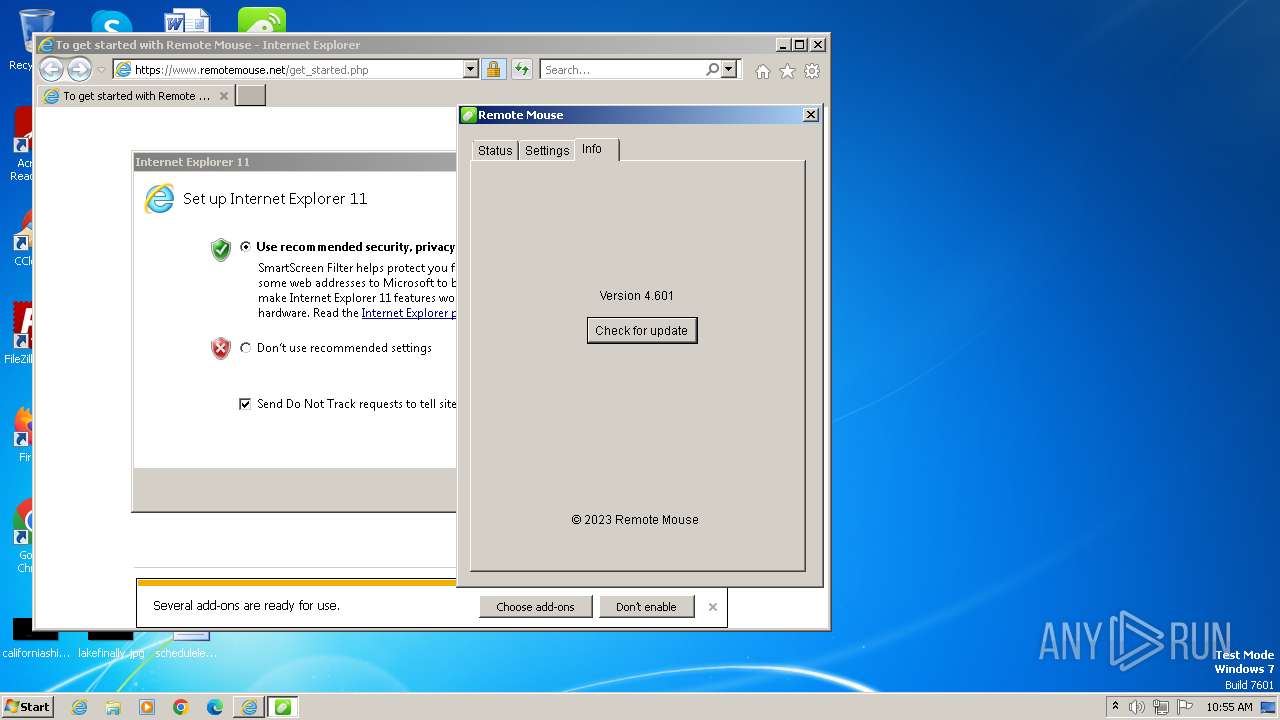
Task: Click 'Version 4.601' text
Action: [x=637, y=296]
